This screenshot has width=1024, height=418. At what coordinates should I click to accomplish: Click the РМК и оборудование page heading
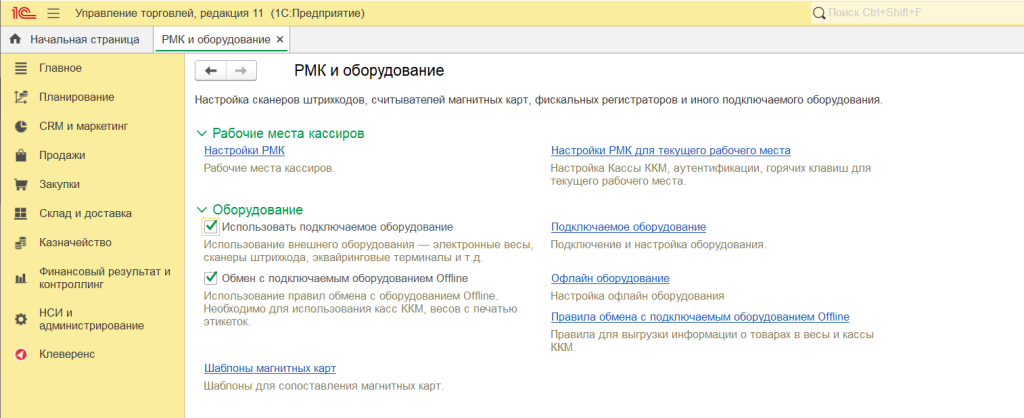coord(369,71)
